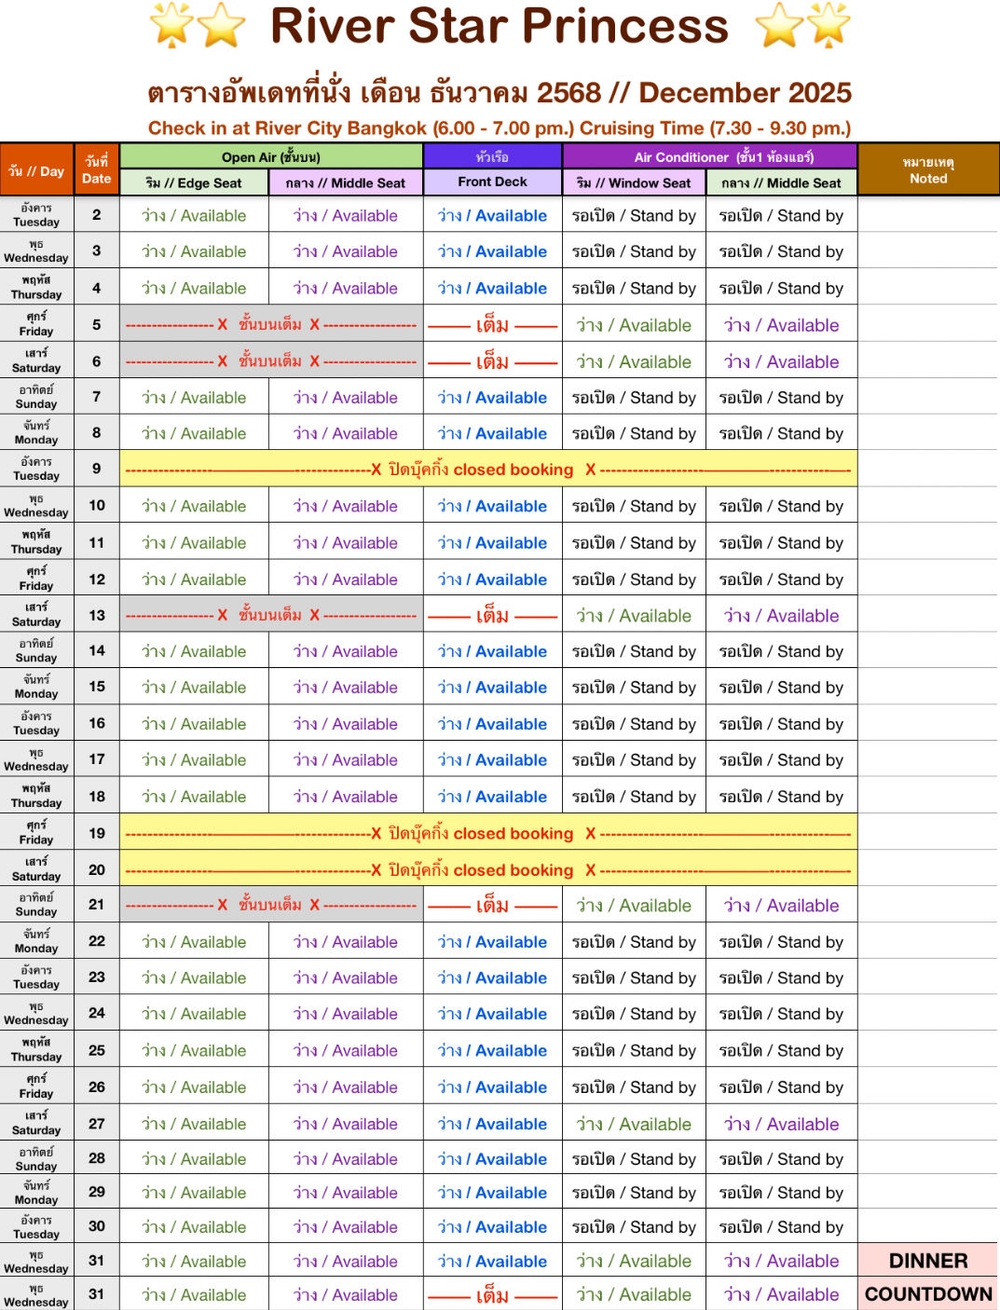This screenshot has width=1000, height=1310.
Task: Click Front Deck เต็ม for Saturday 6
Action: [x=493, y=361]
